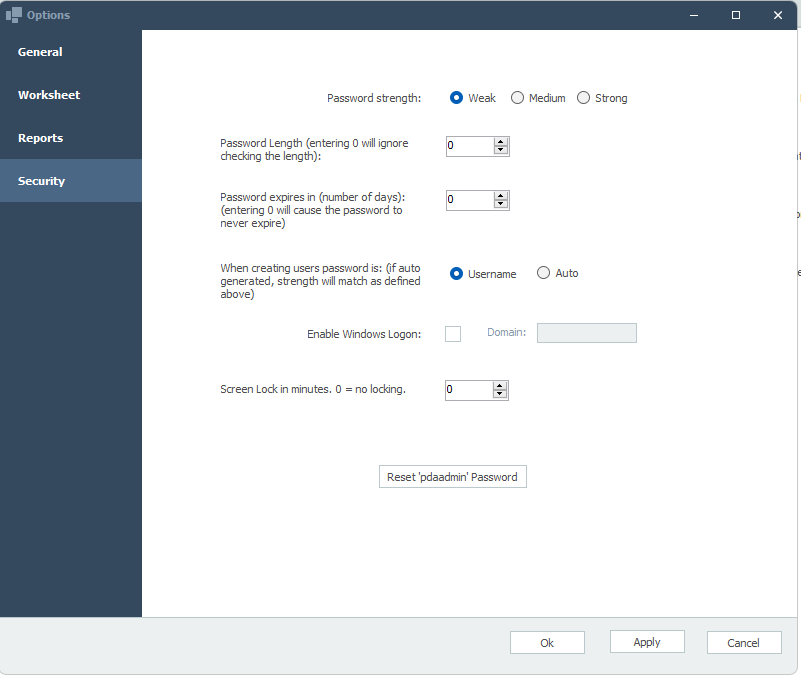Tick the Enable Windows Logon checkbox

coord(453,334)
